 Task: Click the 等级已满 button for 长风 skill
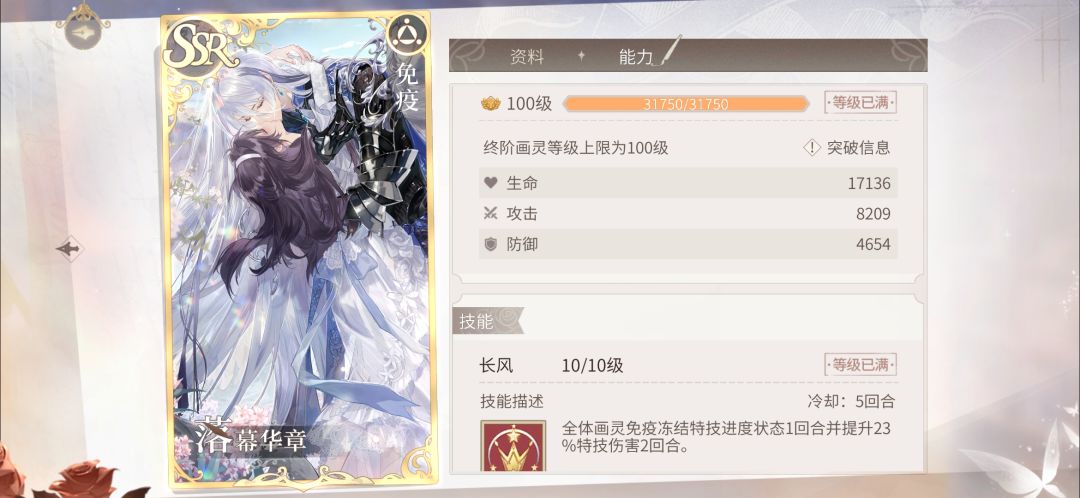(x=861, y=365)
